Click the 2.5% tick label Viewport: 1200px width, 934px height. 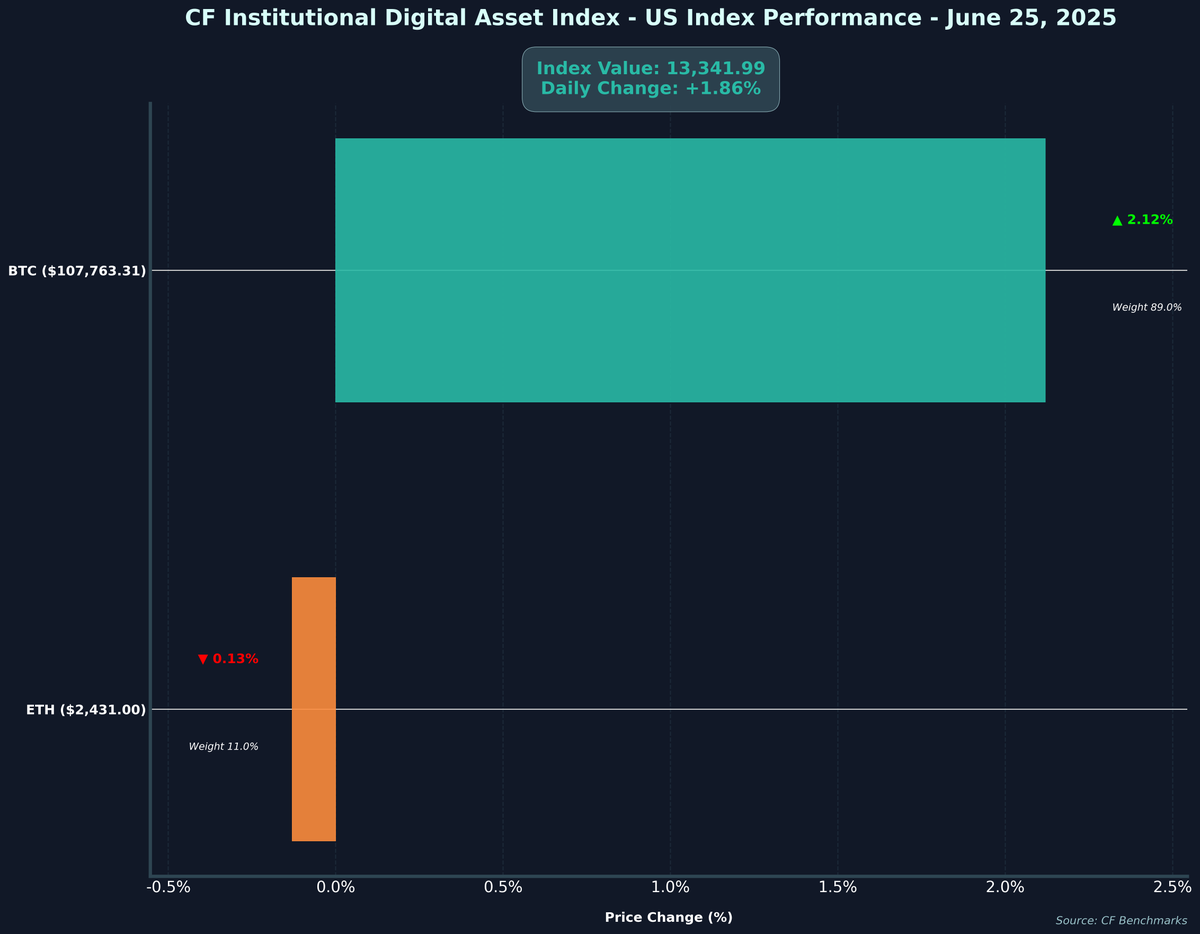pyautogui.click(x=1172, y=886)
